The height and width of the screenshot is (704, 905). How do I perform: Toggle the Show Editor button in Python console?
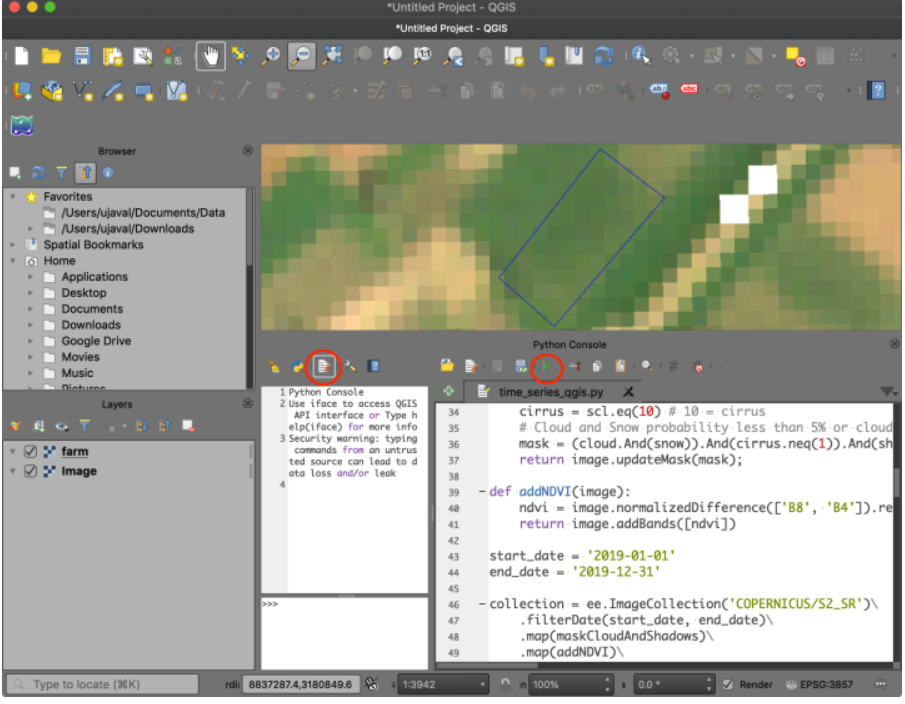tap(324, 366)
